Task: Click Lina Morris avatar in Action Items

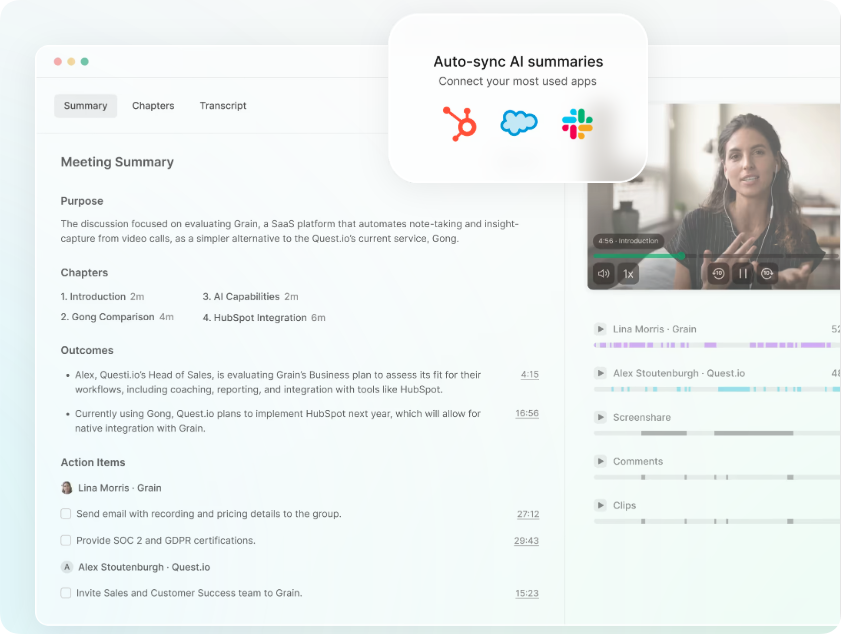Action: (67, 488)
